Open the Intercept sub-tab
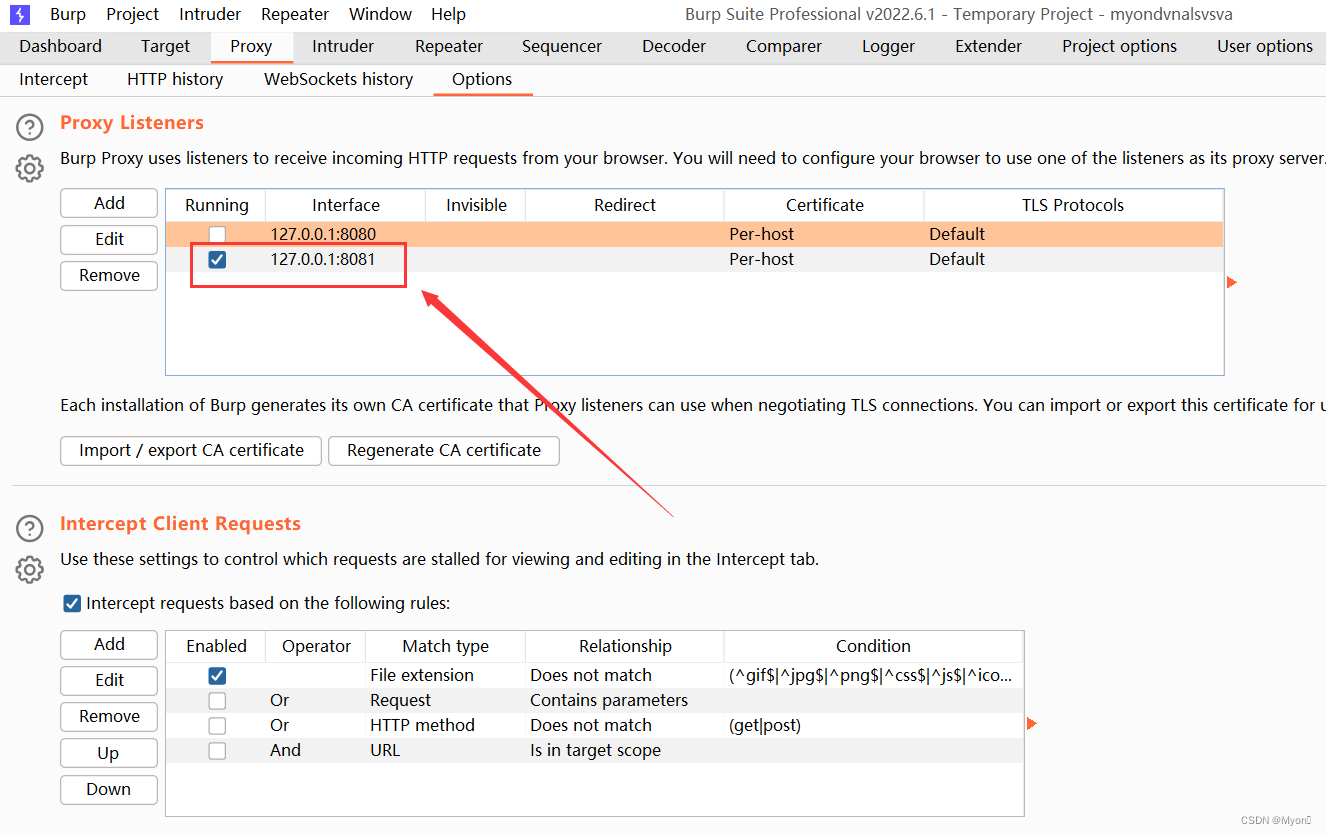 point(54,79)
